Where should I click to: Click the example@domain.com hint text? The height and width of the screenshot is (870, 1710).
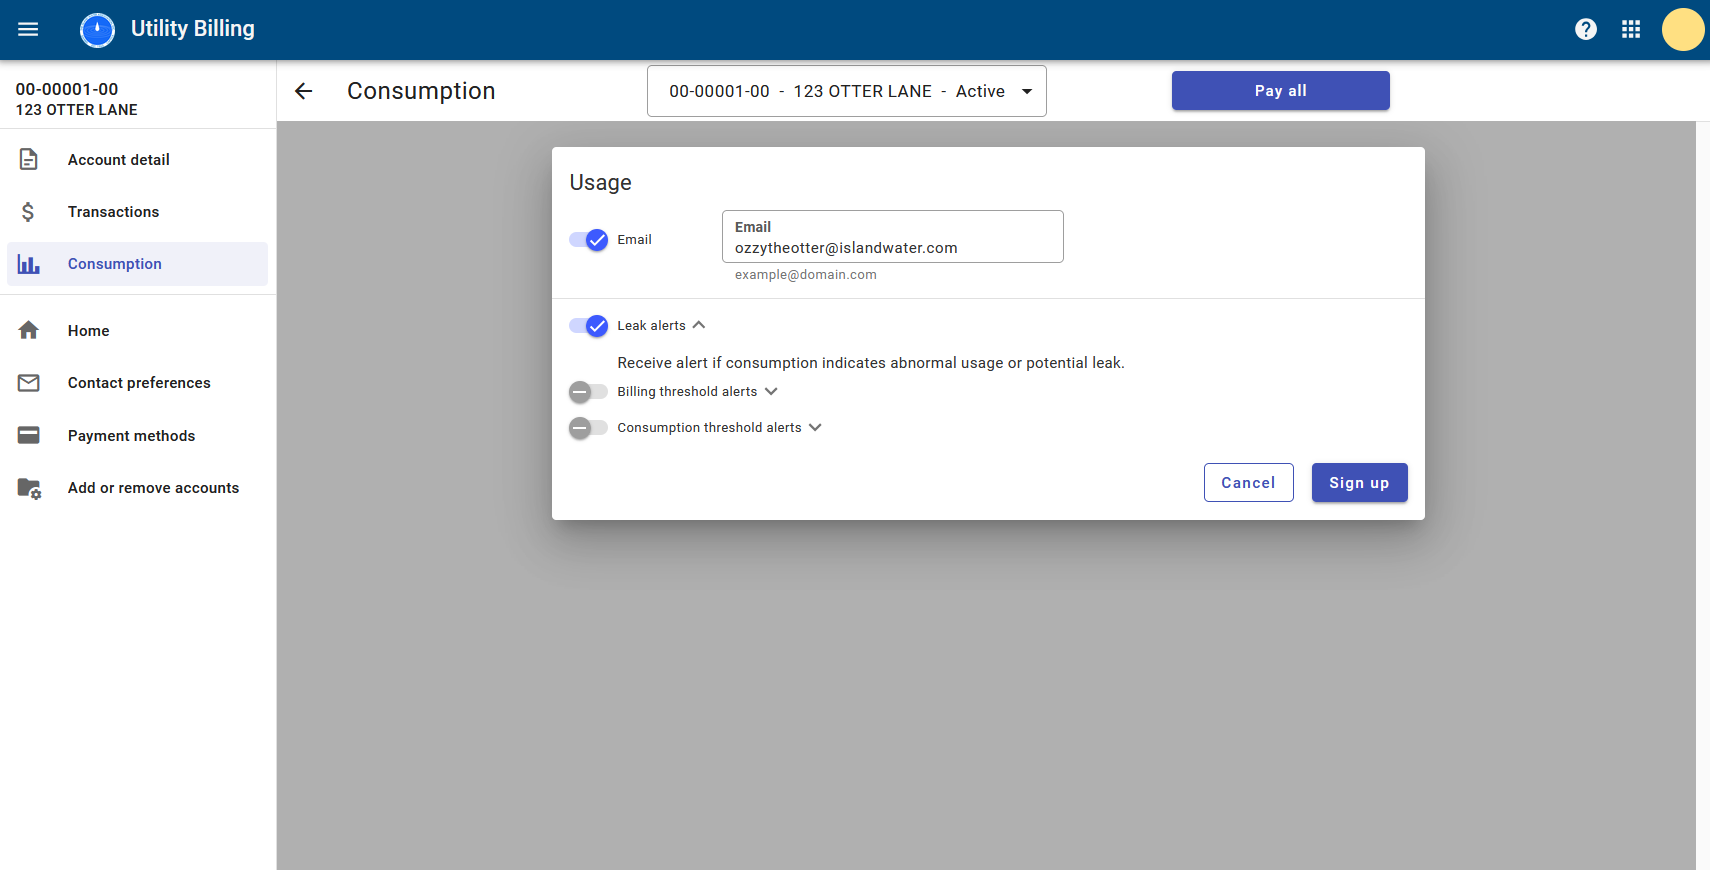(806, 275)
